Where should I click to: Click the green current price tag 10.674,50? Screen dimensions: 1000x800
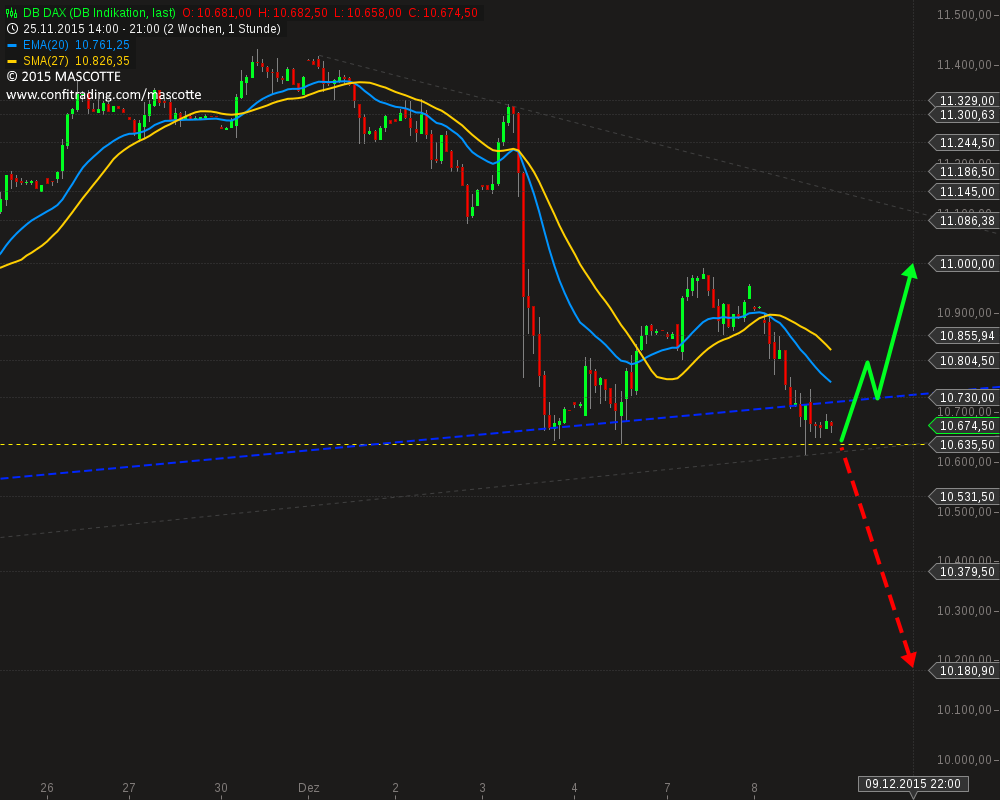(963, 426)
